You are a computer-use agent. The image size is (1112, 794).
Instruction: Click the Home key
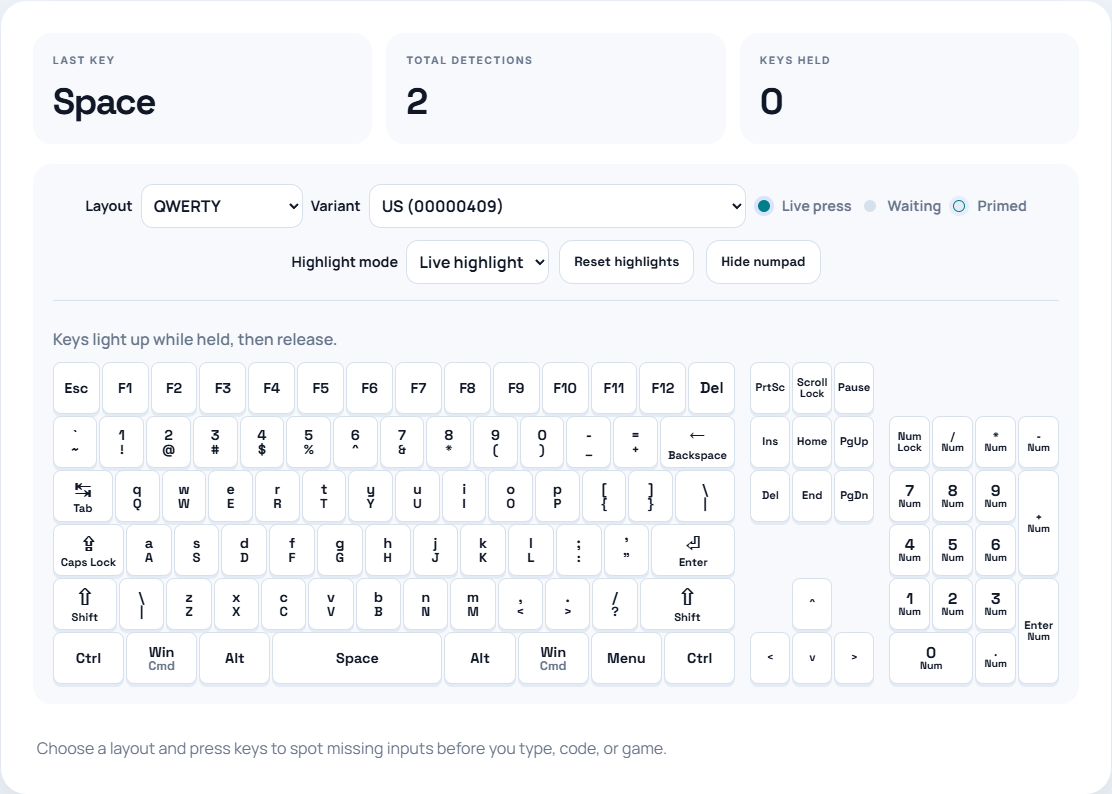[x=812, y=442]
